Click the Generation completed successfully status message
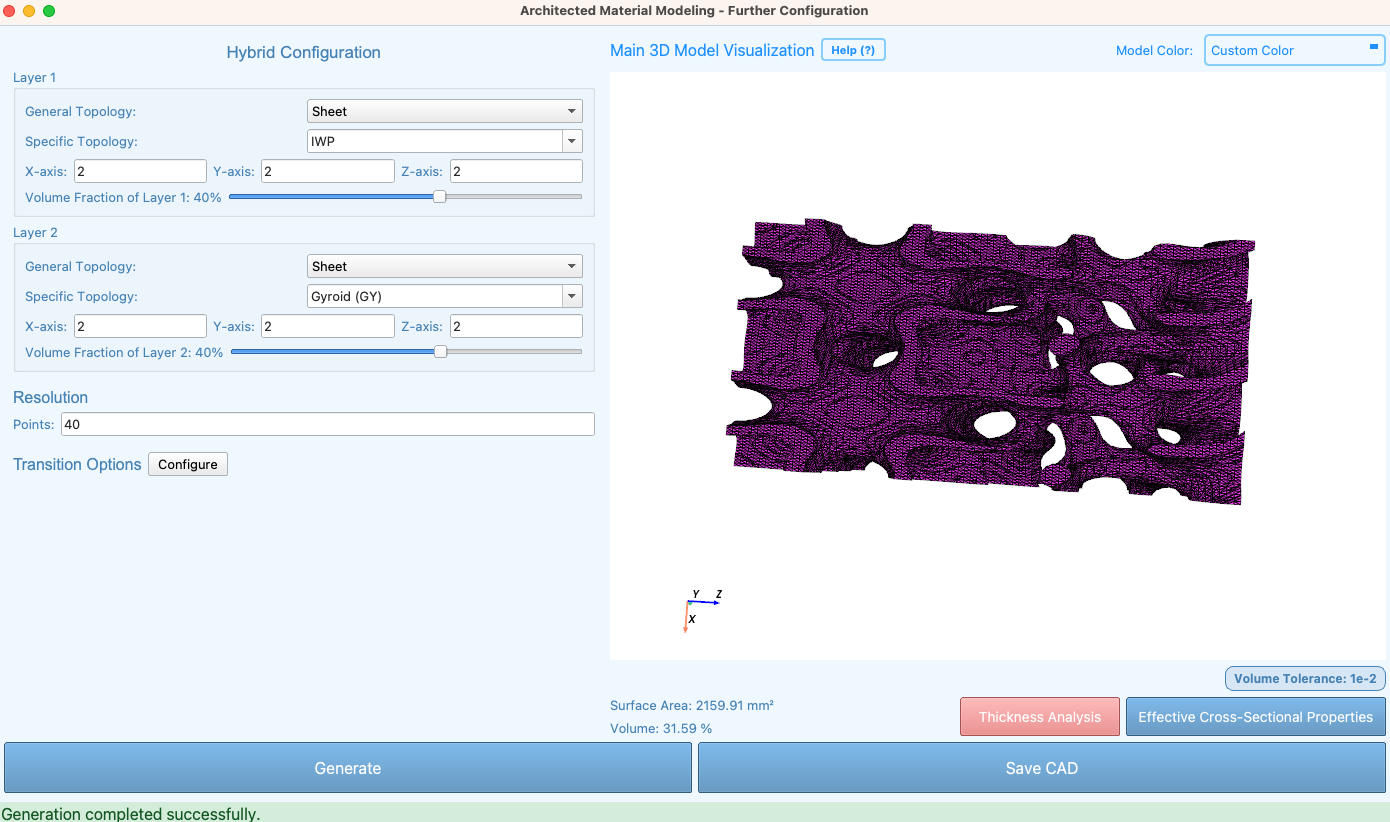 (131, 813)
